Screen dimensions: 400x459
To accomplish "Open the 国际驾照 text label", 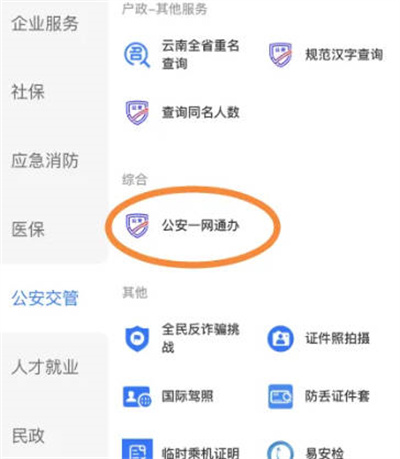I will tap(187, 396).
